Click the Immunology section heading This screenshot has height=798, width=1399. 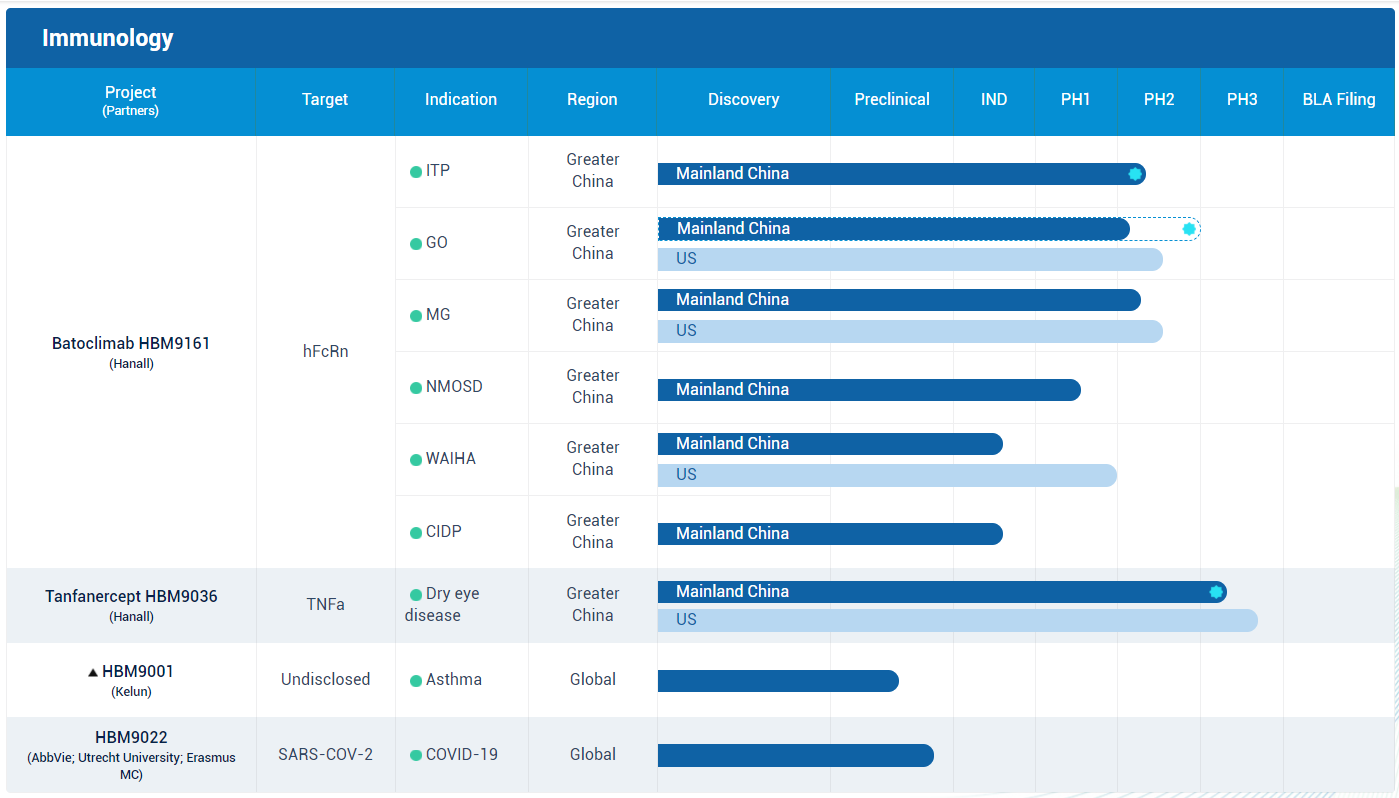tap(107, 38)
